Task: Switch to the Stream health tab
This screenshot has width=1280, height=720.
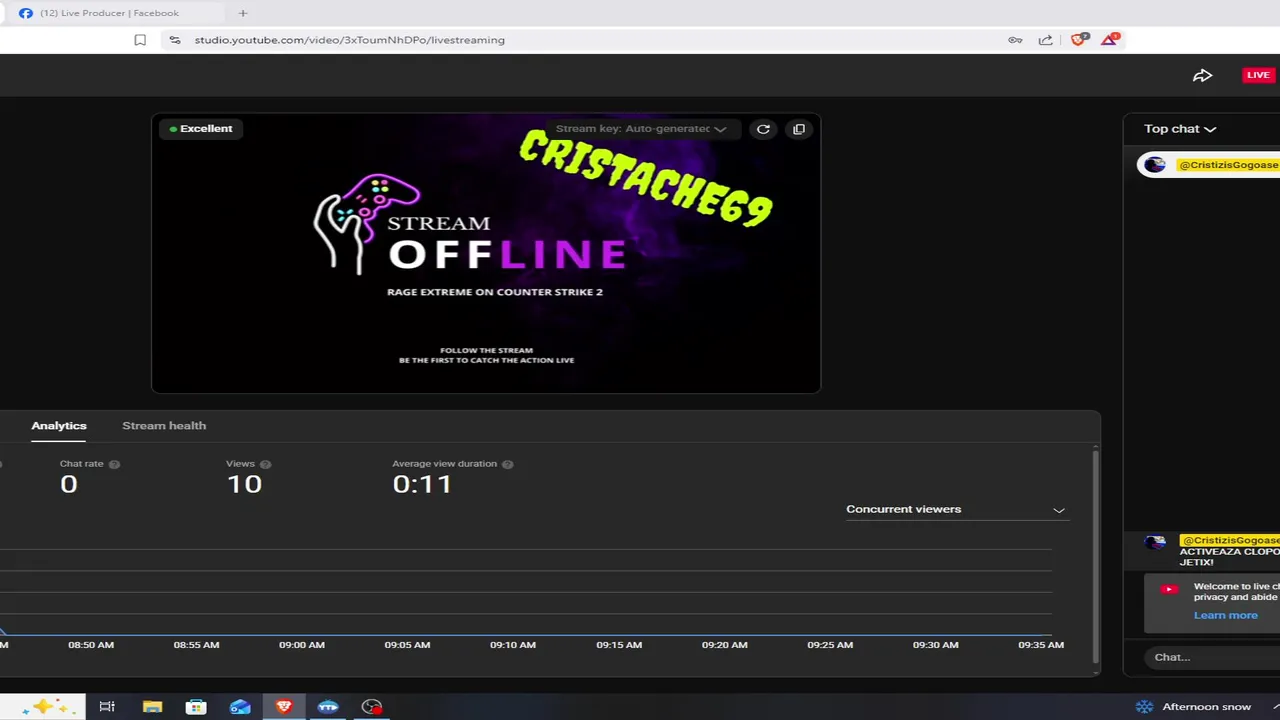Action: pos(164,426)
